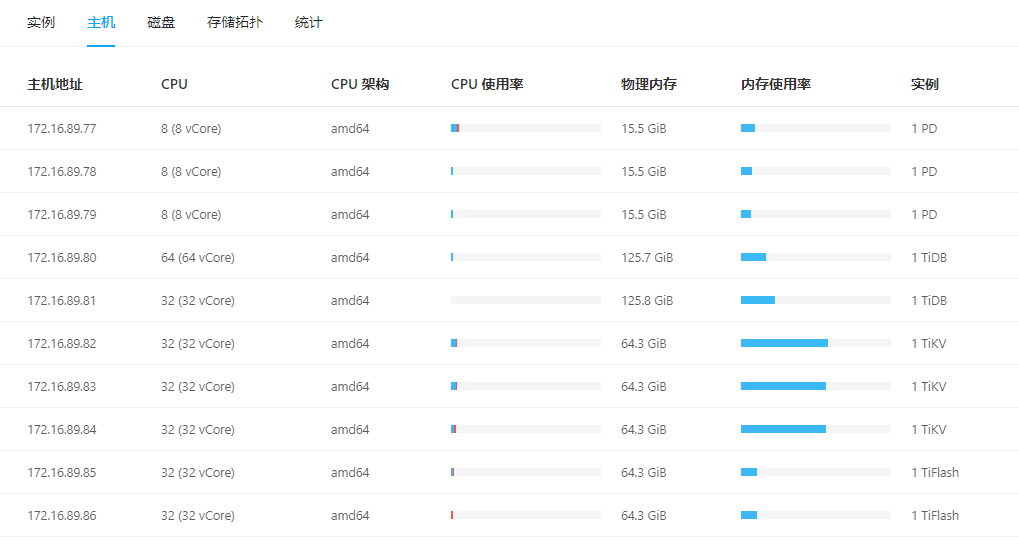The height and width of the screenshot is (551, 1019).
Task: Click memory usage bar for 172.16.89.81
Action: click(816, 300)
